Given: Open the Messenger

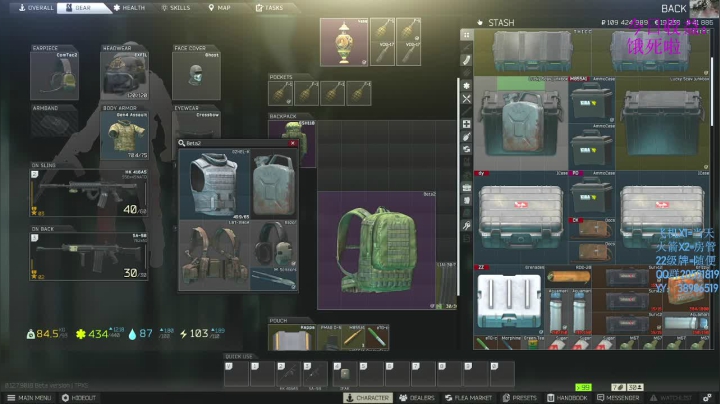Looking at the screenshot, I should click(618, 398).
